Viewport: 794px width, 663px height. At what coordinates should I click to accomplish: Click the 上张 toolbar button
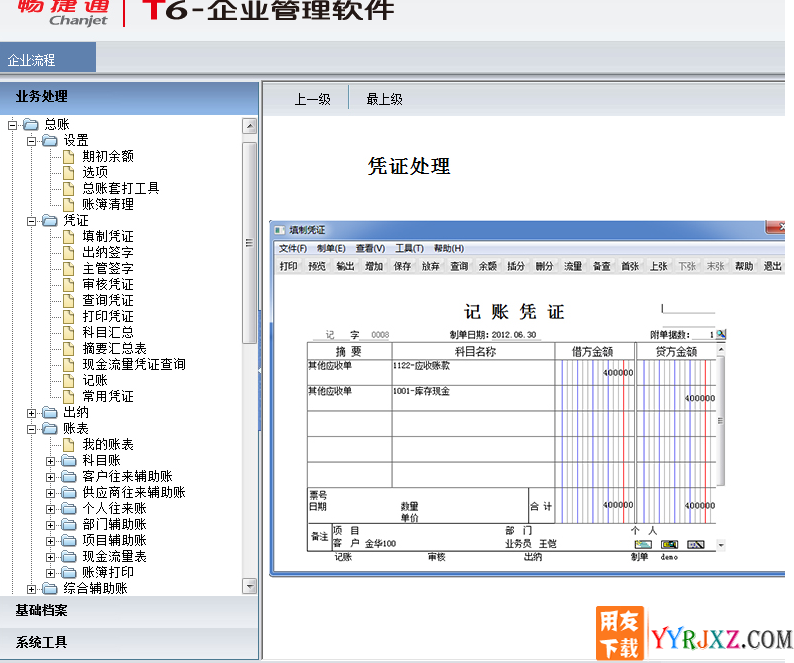point(659,266)
